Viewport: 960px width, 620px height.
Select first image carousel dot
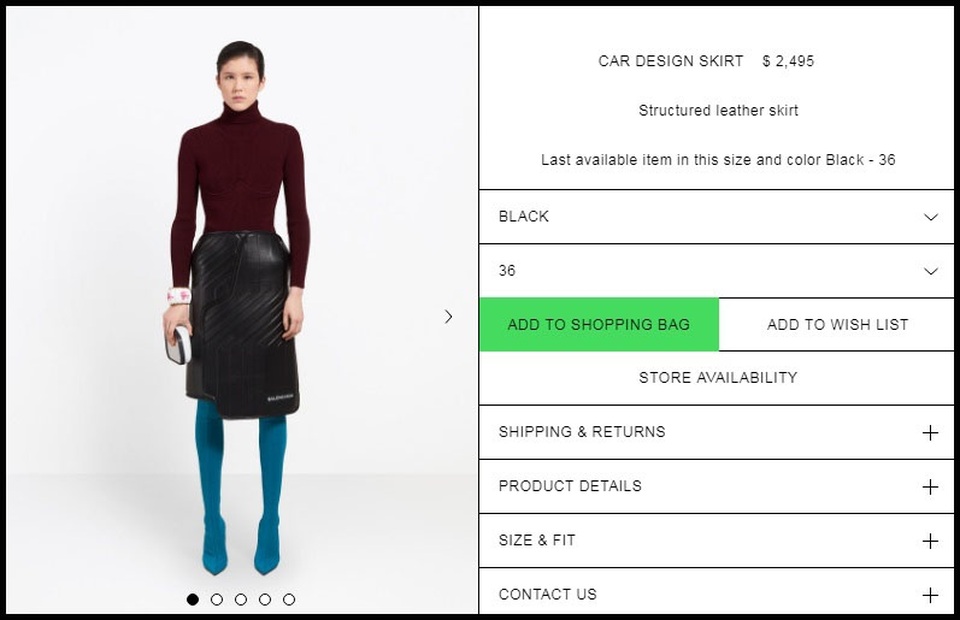pyautogui.click(x=193, y=599)
